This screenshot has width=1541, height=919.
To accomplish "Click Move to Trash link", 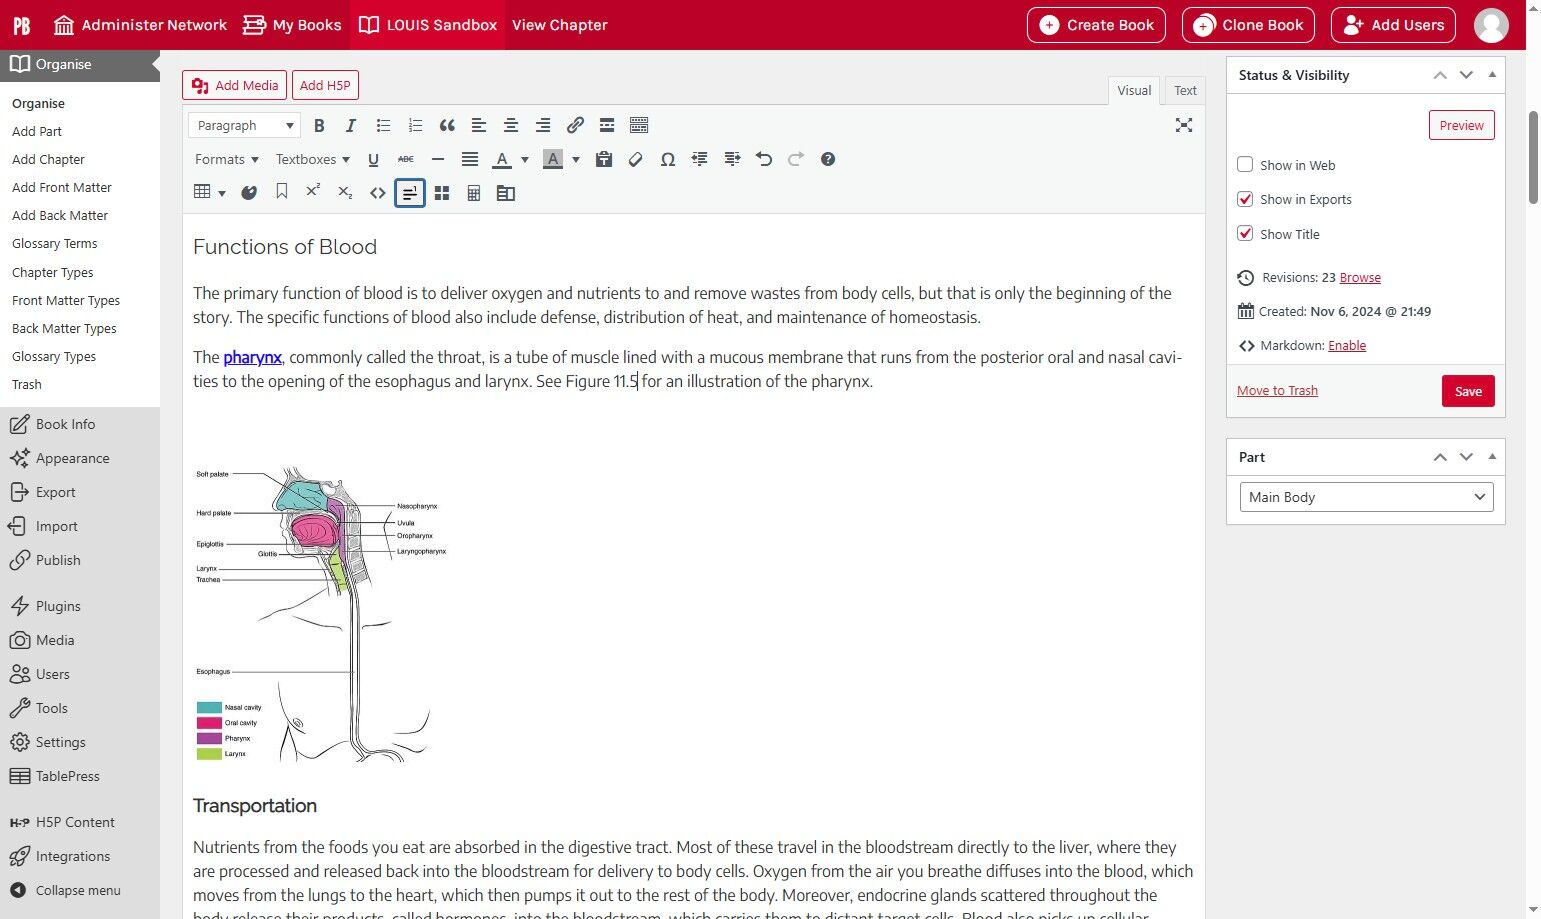I will pyautogui.click(x=1277, y=391).
